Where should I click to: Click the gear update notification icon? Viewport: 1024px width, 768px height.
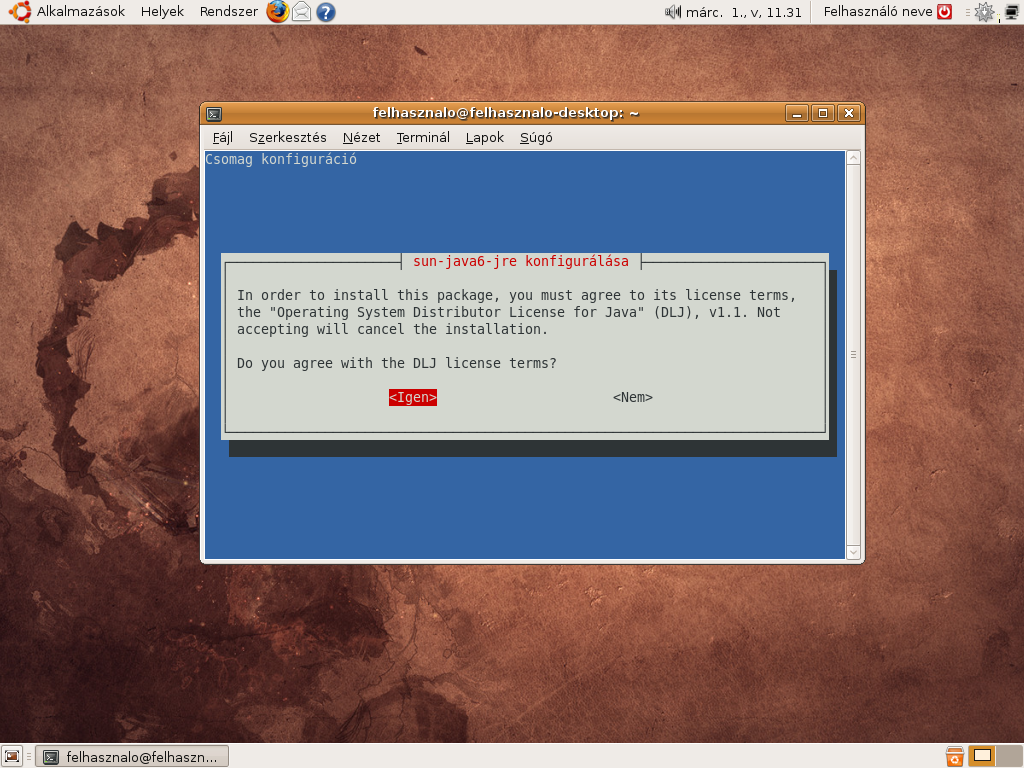(984, 12)
